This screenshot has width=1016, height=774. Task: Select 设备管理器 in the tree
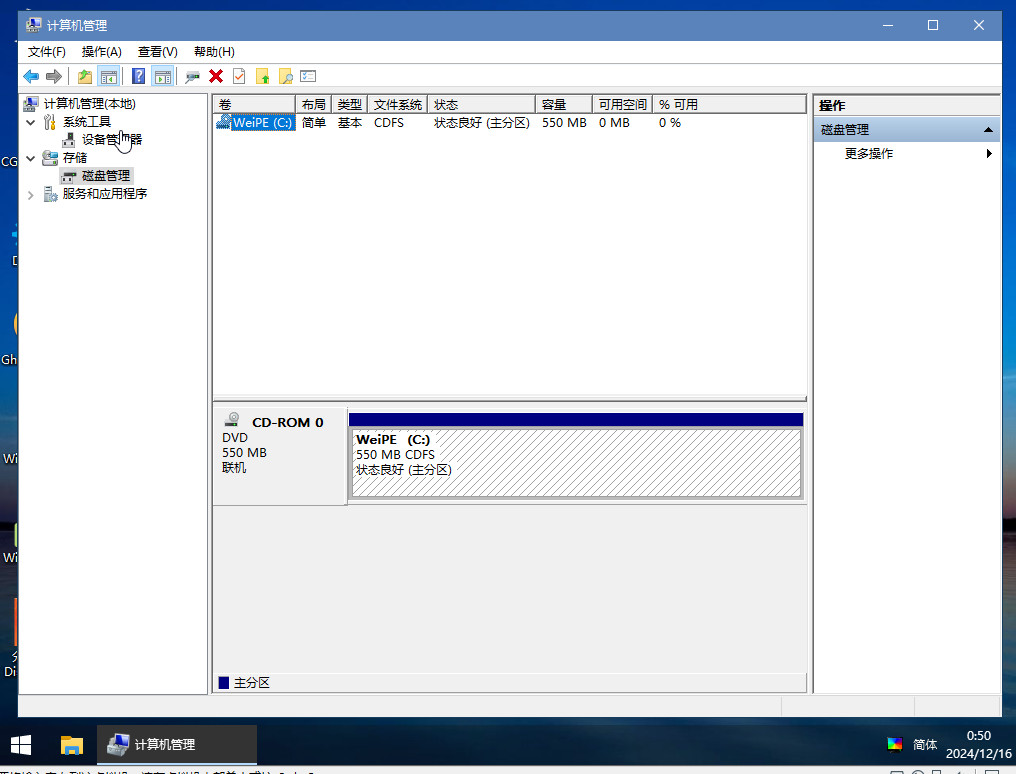click(112, 139)
